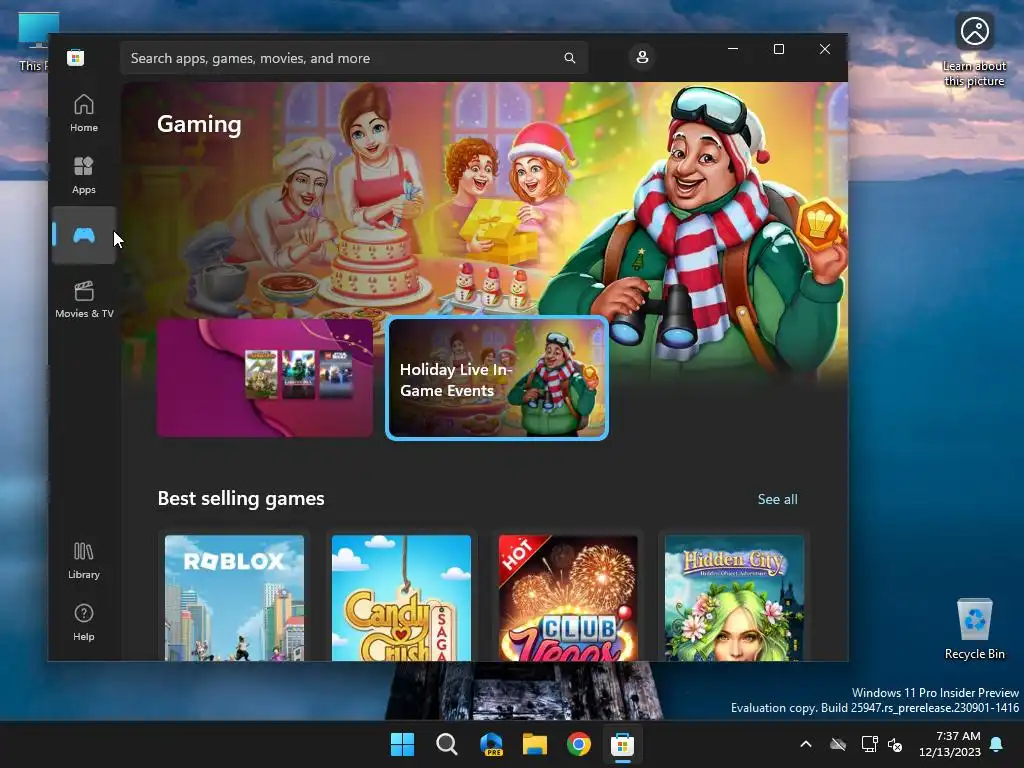Image resolution: width=1024 pixels, height=768 pixels.
Task: Click the OneDrive cloud tray icon
Action: [838, 744]
